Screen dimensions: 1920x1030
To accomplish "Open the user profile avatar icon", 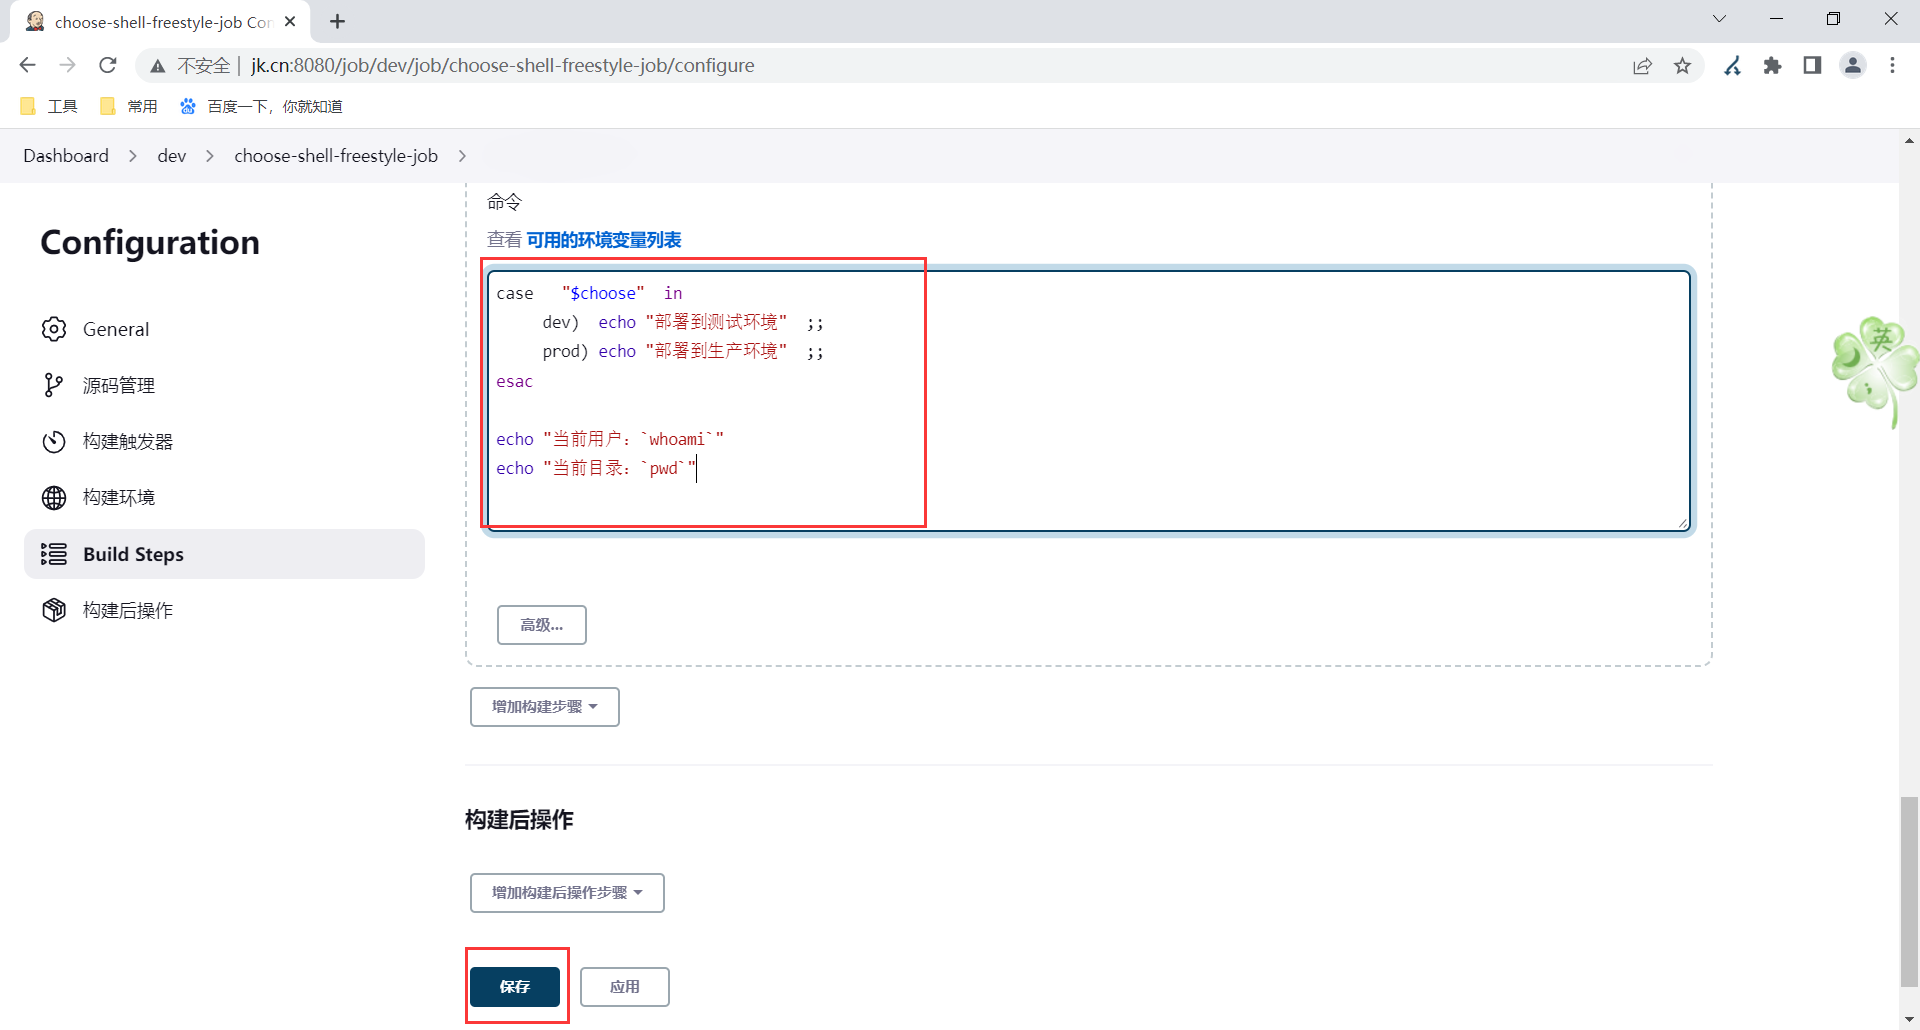I will pyautogui.click(x=1853, y=66).
